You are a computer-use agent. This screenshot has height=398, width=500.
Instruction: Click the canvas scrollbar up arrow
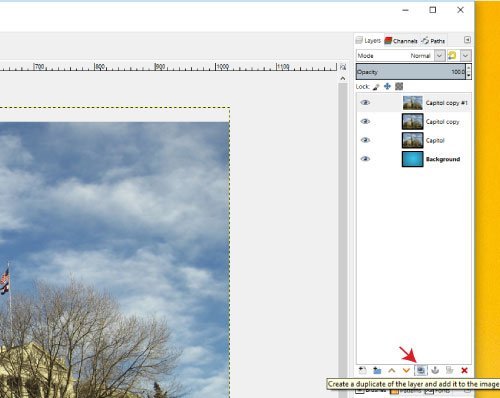(343, 78)
